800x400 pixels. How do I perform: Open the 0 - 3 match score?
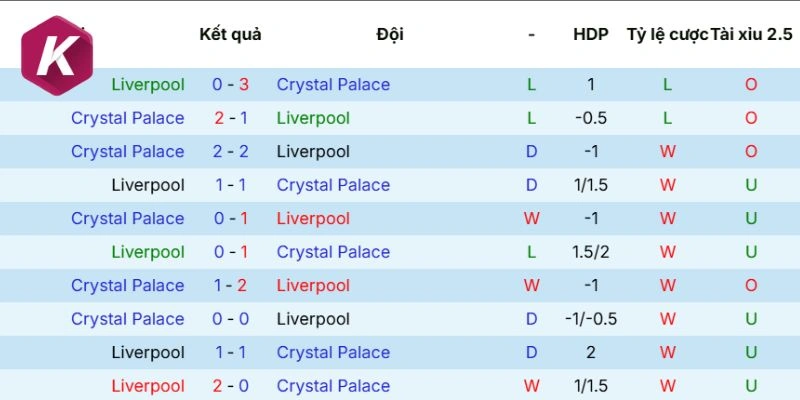pos(230,85)
